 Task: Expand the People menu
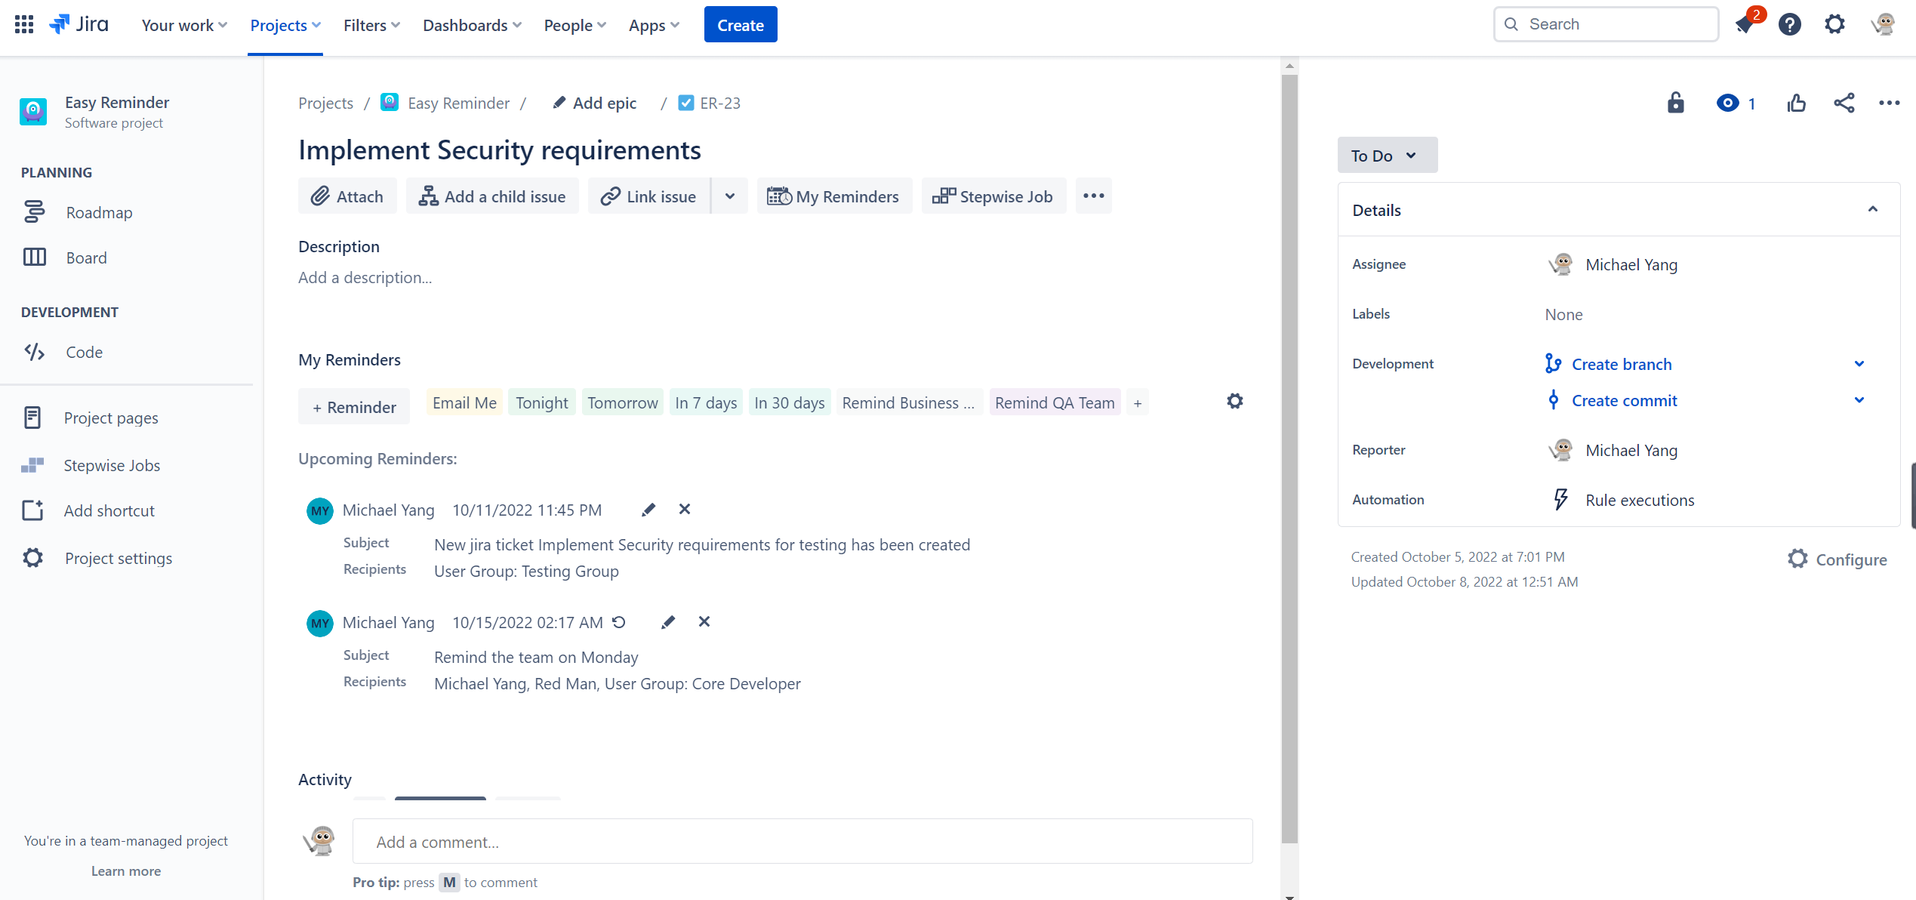coord(575,25)
